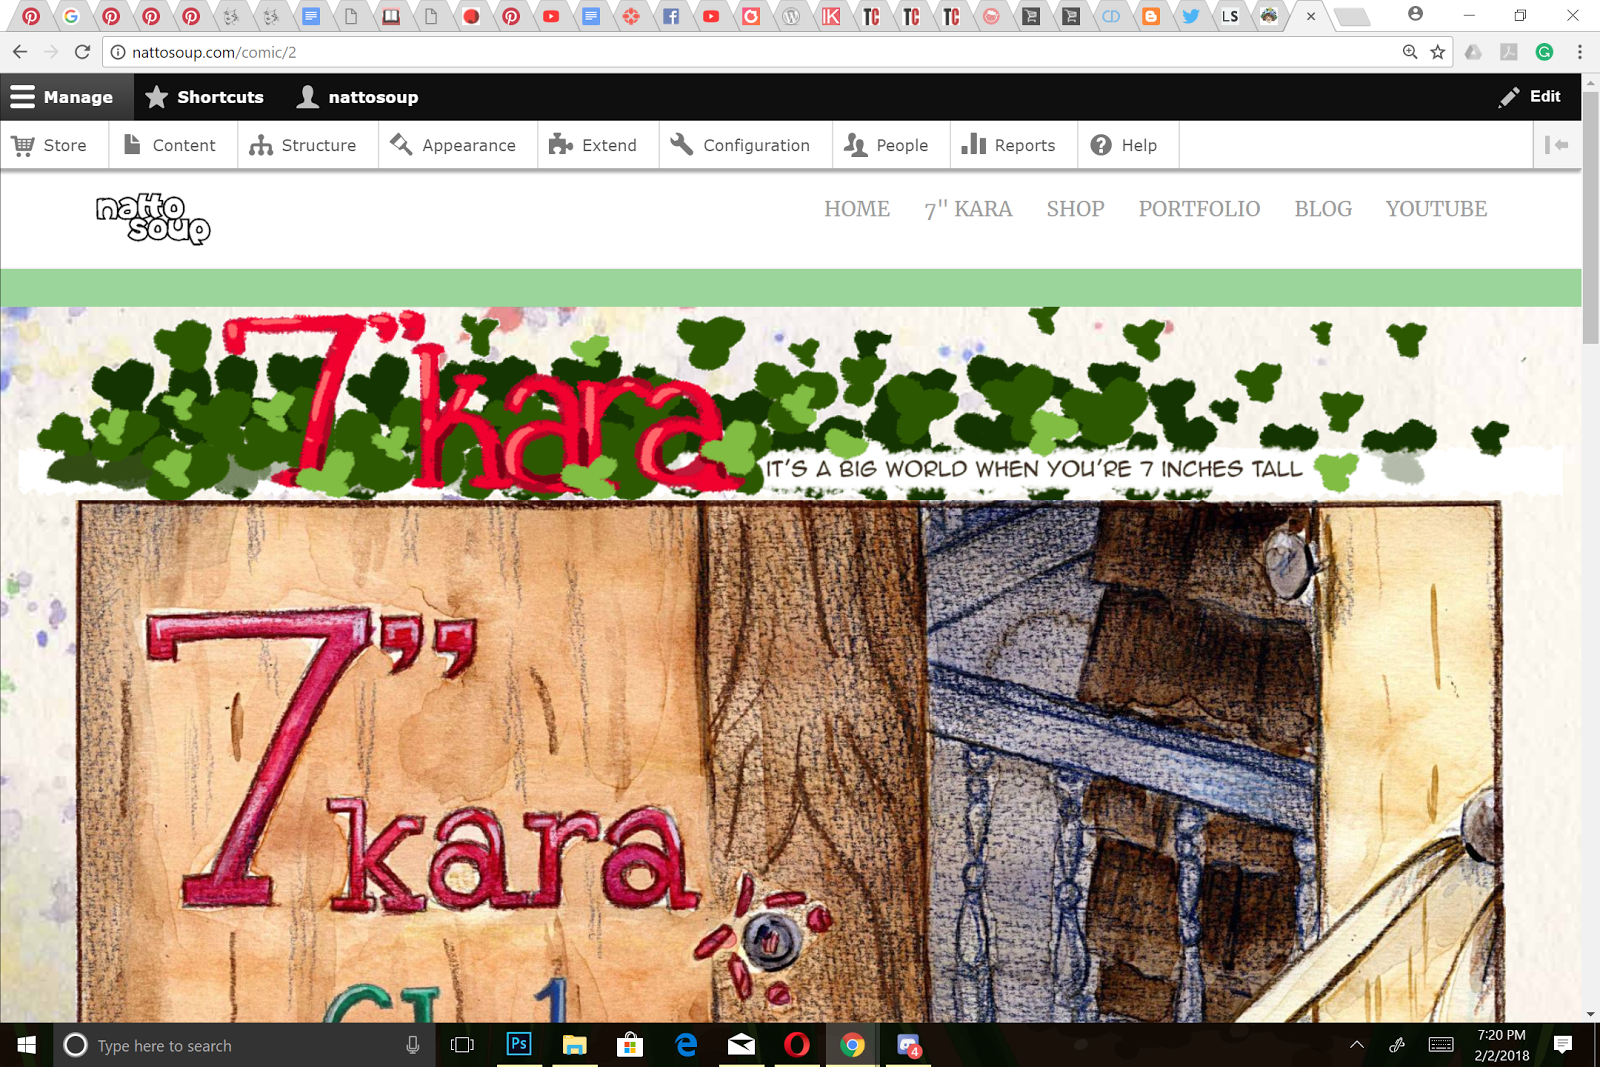Viewport: 1600px width, 1067px height.
Task: Visit the SHOP navigation link
Action: 1075,209
